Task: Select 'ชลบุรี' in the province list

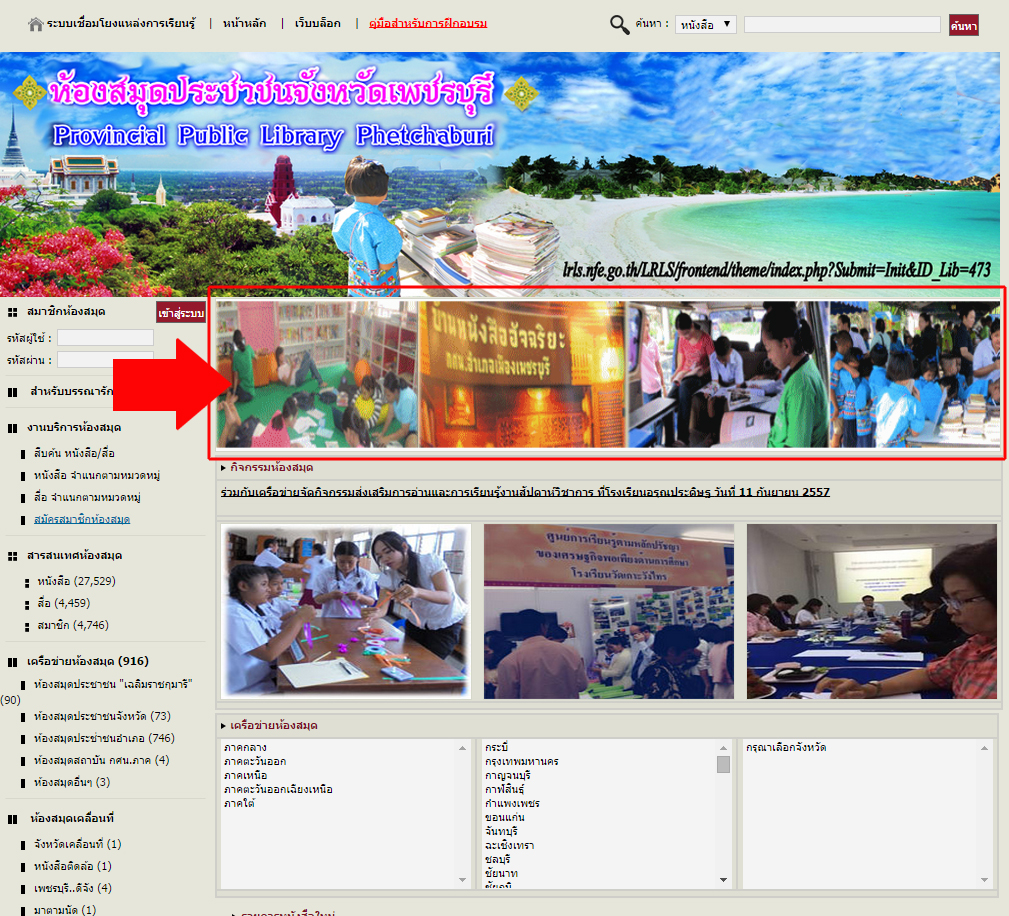Action: pyautogui.click(x=497, y=860)
